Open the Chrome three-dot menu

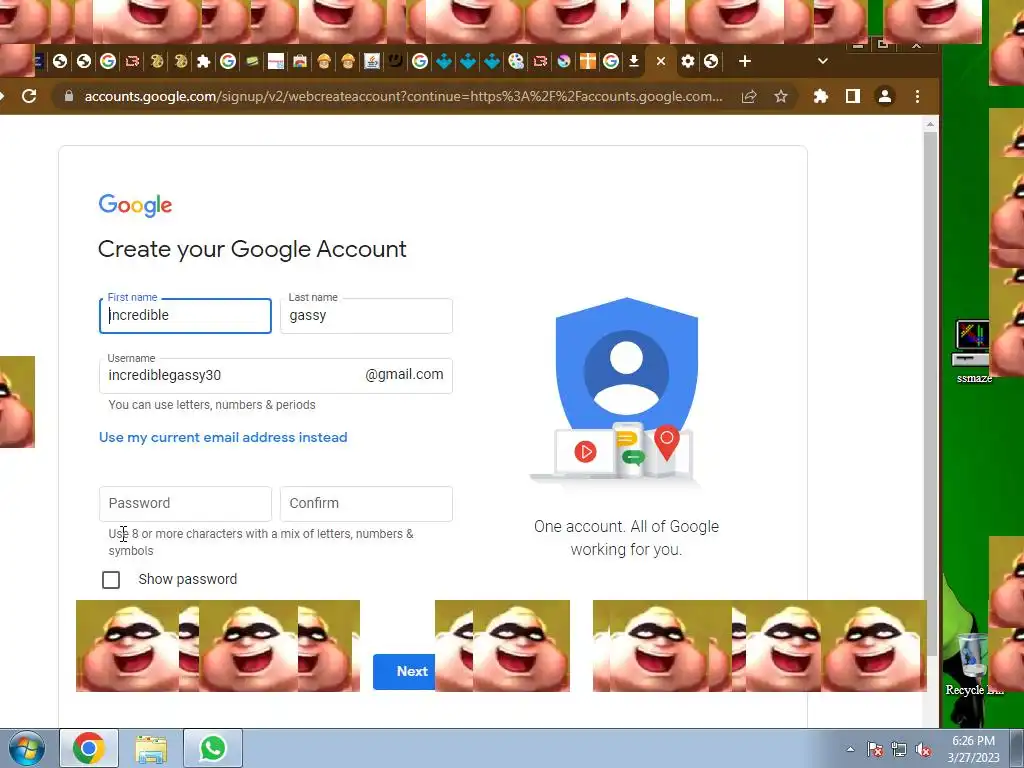tap(918, 97)
